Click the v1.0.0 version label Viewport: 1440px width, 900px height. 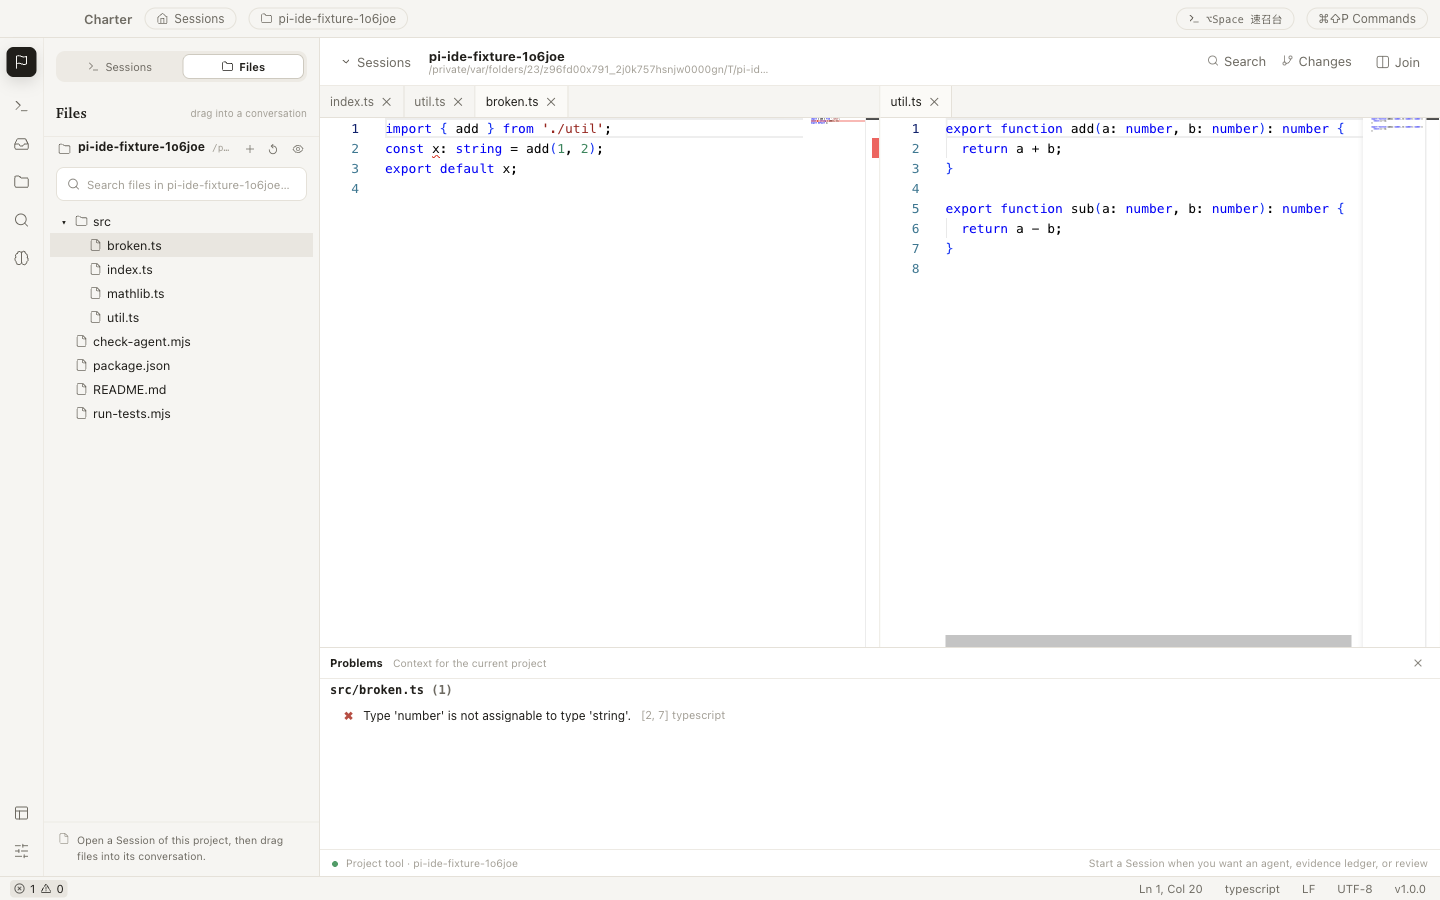tap(1410, 889)
